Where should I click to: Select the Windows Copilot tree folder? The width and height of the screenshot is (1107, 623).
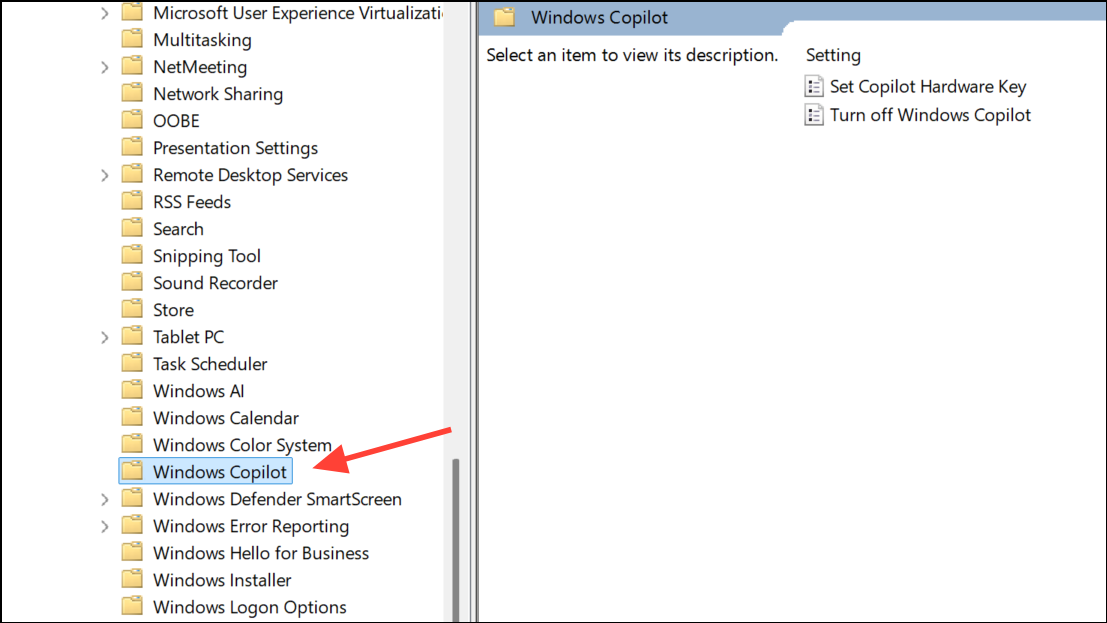coord(219,472)
